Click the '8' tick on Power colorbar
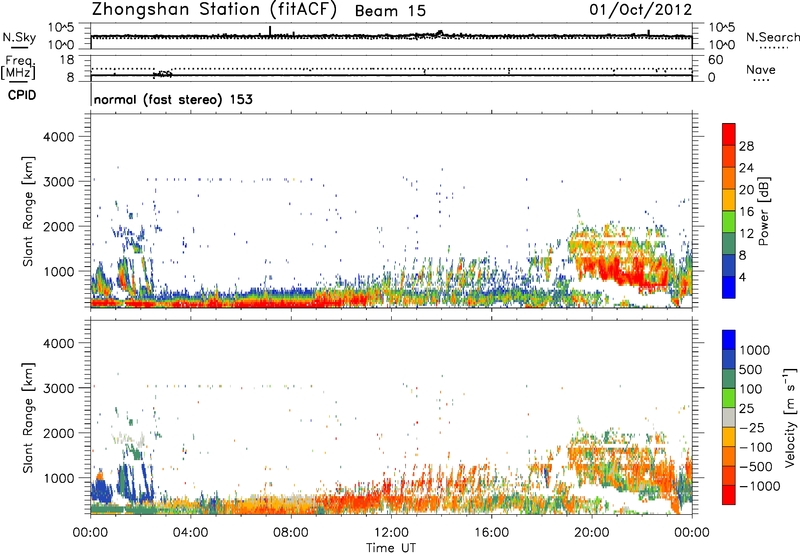This screenshot has width=800, height=554. pyautogui.click(x=743, y=256)
